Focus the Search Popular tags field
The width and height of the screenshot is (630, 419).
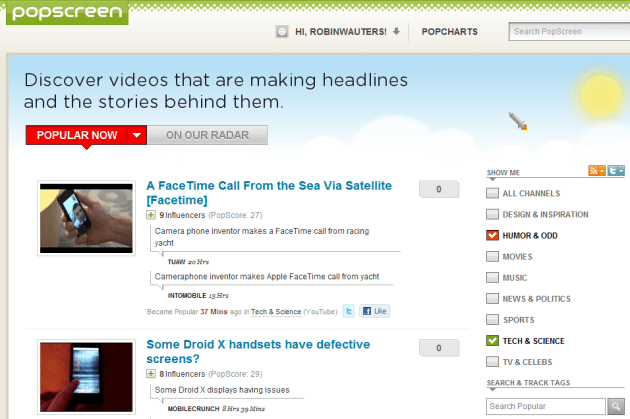[x=546, y=406]
